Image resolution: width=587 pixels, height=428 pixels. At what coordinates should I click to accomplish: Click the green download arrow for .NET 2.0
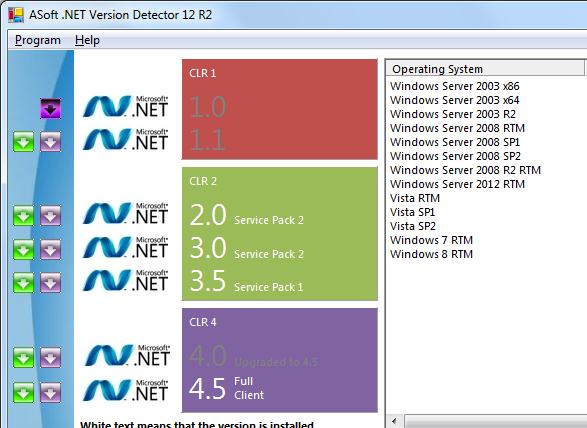24,216
